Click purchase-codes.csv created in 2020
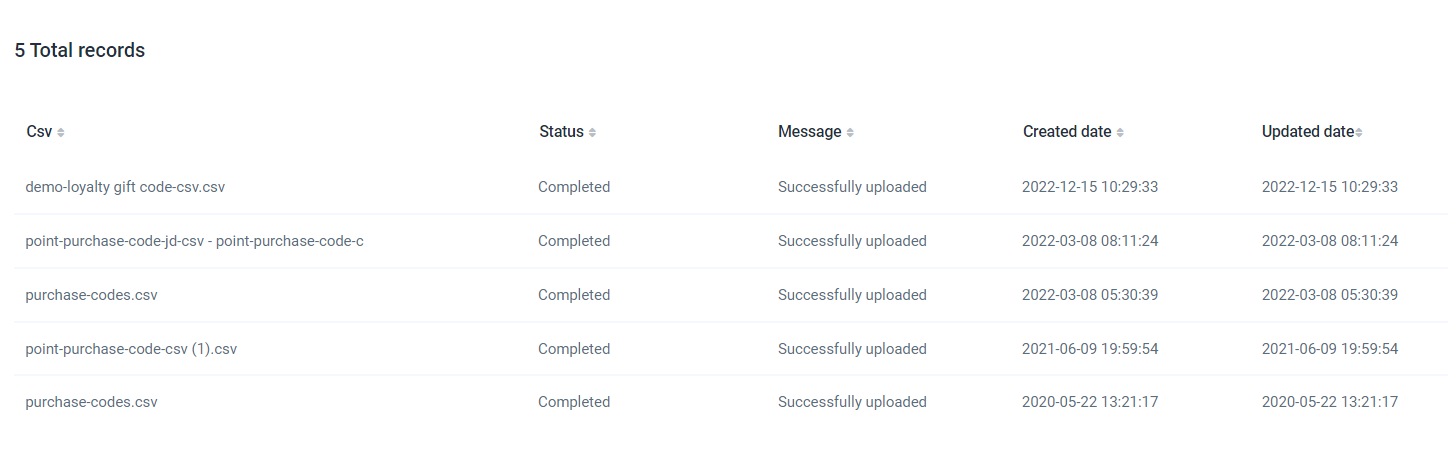1448x454 pixels. pyautogui.click(x=91, y=402)
